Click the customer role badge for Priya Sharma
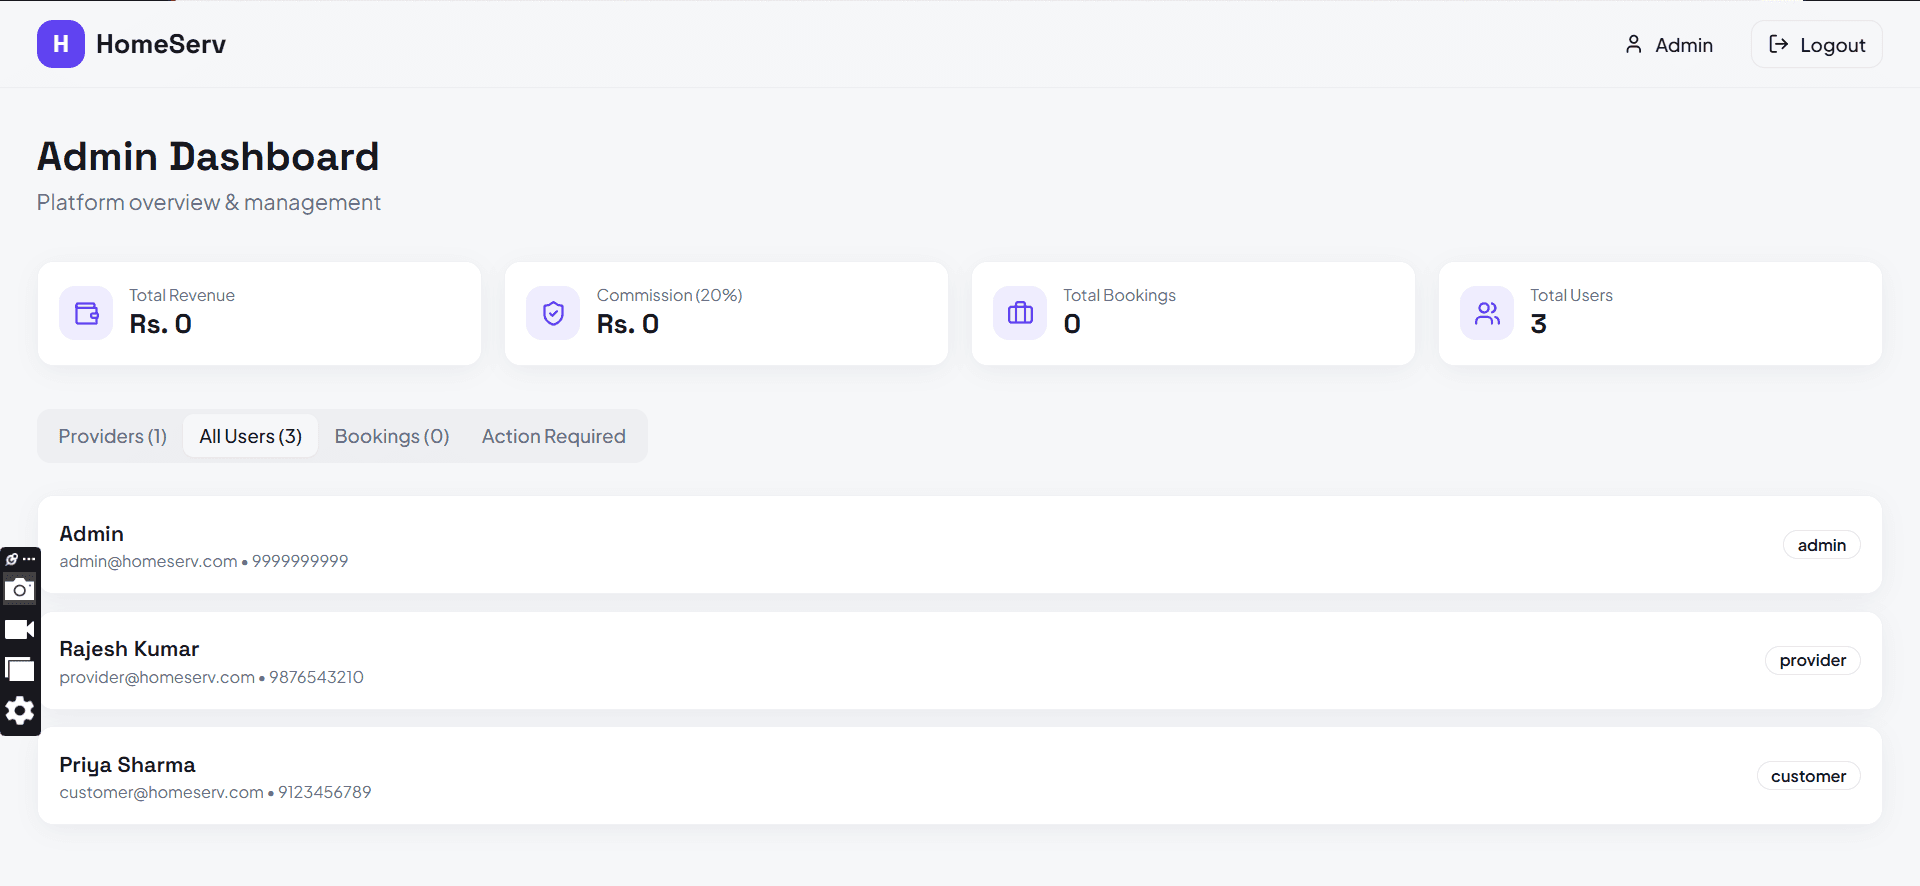Screen dimensions: 1920x886 click(x=1808, y=776)
